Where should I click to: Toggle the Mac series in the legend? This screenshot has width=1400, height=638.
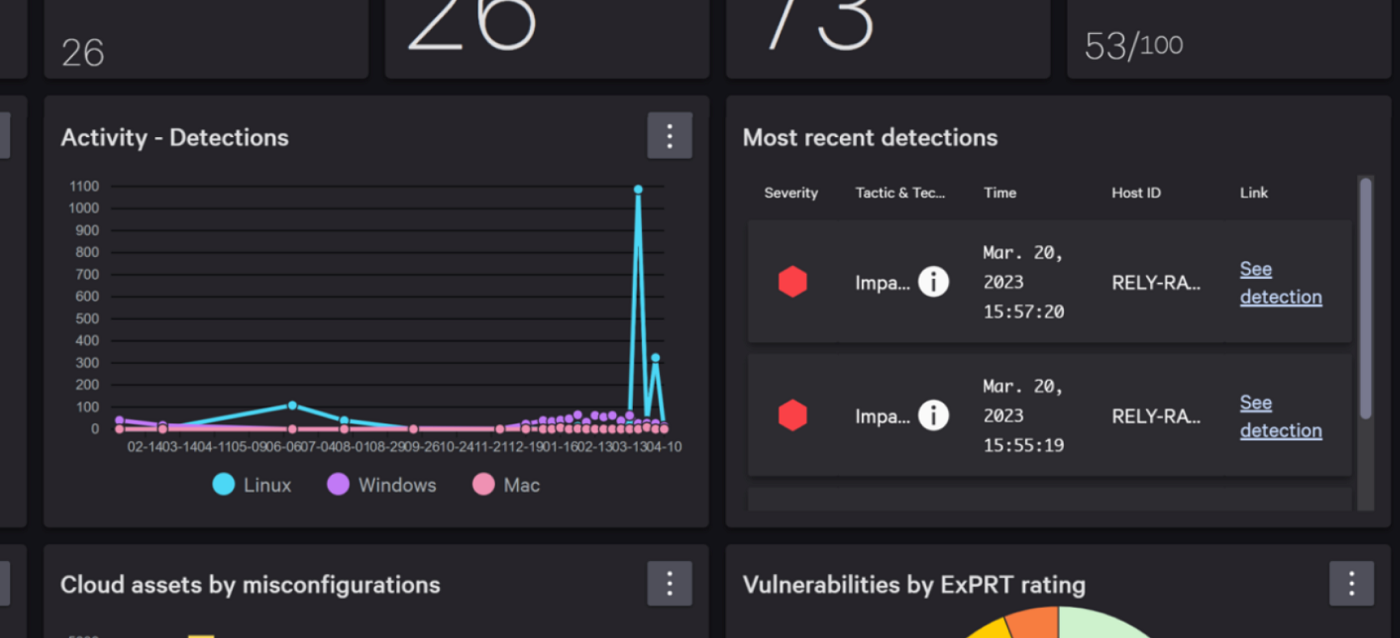click(x=506, y=484)
